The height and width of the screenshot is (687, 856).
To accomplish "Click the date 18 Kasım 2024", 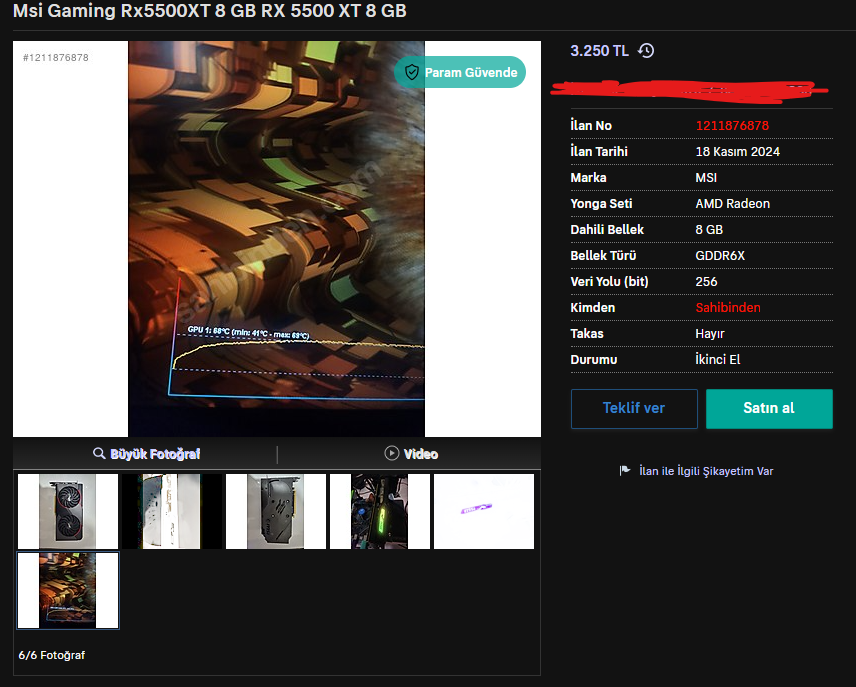I will tap(738, 152).
